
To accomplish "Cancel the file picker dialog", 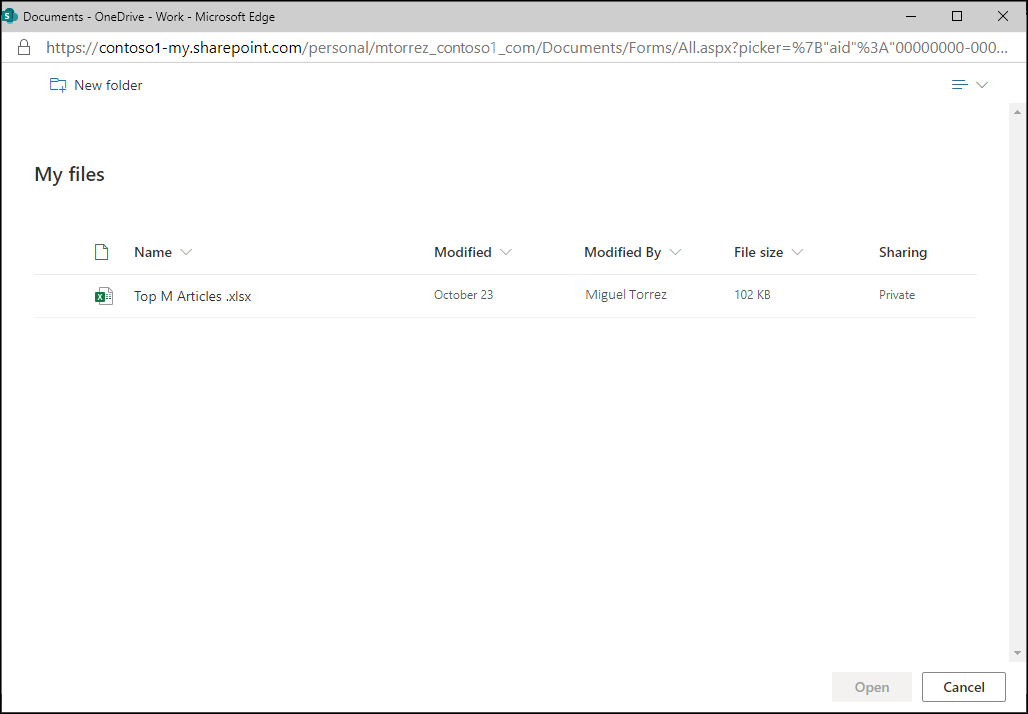I will tap(963, 687).
